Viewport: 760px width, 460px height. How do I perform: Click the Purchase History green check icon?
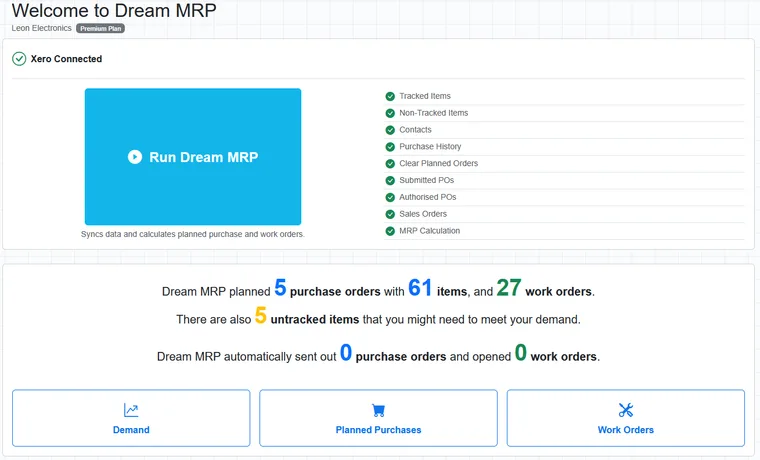390,147
